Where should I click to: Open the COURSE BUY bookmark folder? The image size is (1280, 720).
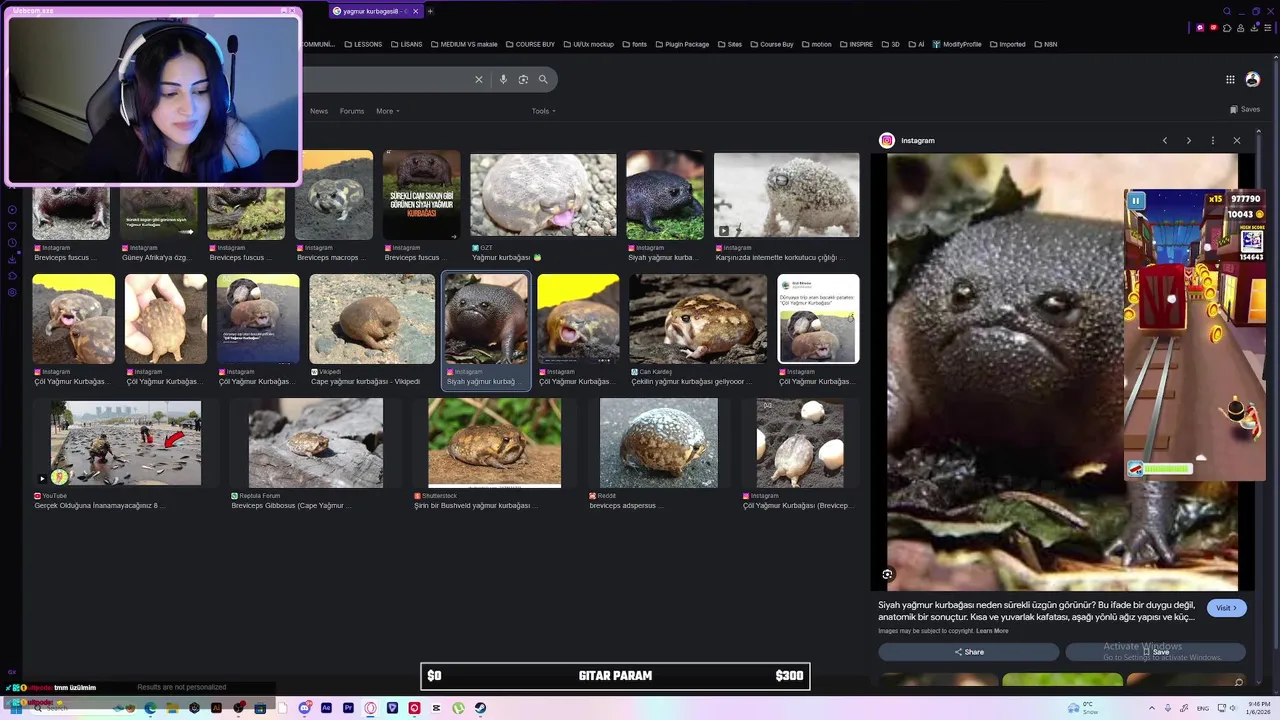[530, 44]
